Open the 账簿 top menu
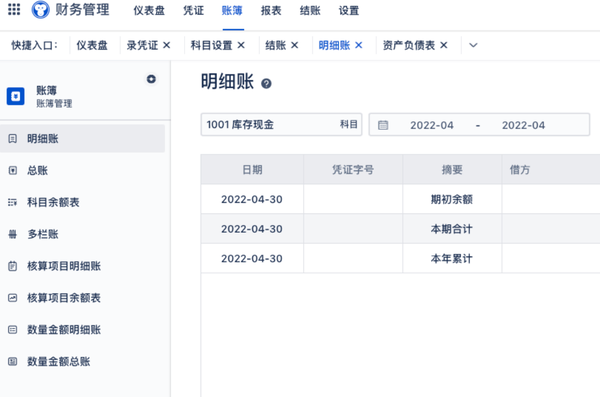This screenshot has width=600, height=397. tap(232, 10)
